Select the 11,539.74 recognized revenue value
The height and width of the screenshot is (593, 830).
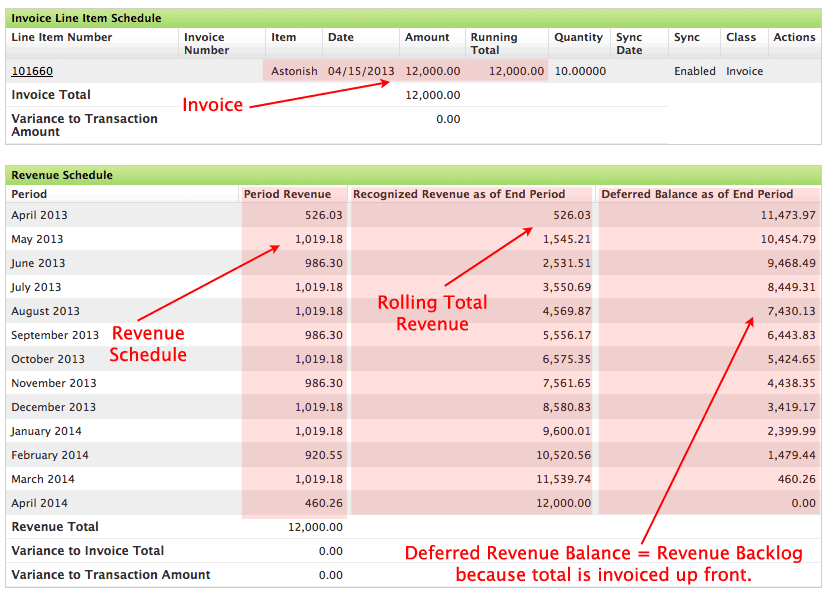563,479
